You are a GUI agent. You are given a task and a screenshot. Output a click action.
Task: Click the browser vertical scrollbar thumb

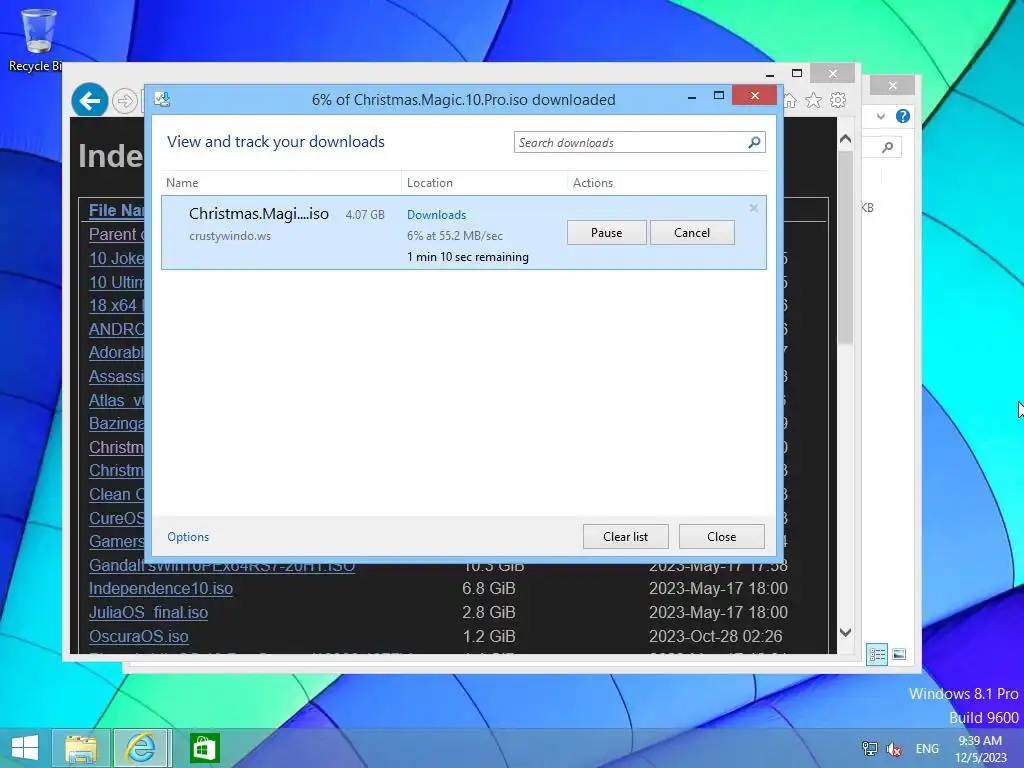point(845,247)
